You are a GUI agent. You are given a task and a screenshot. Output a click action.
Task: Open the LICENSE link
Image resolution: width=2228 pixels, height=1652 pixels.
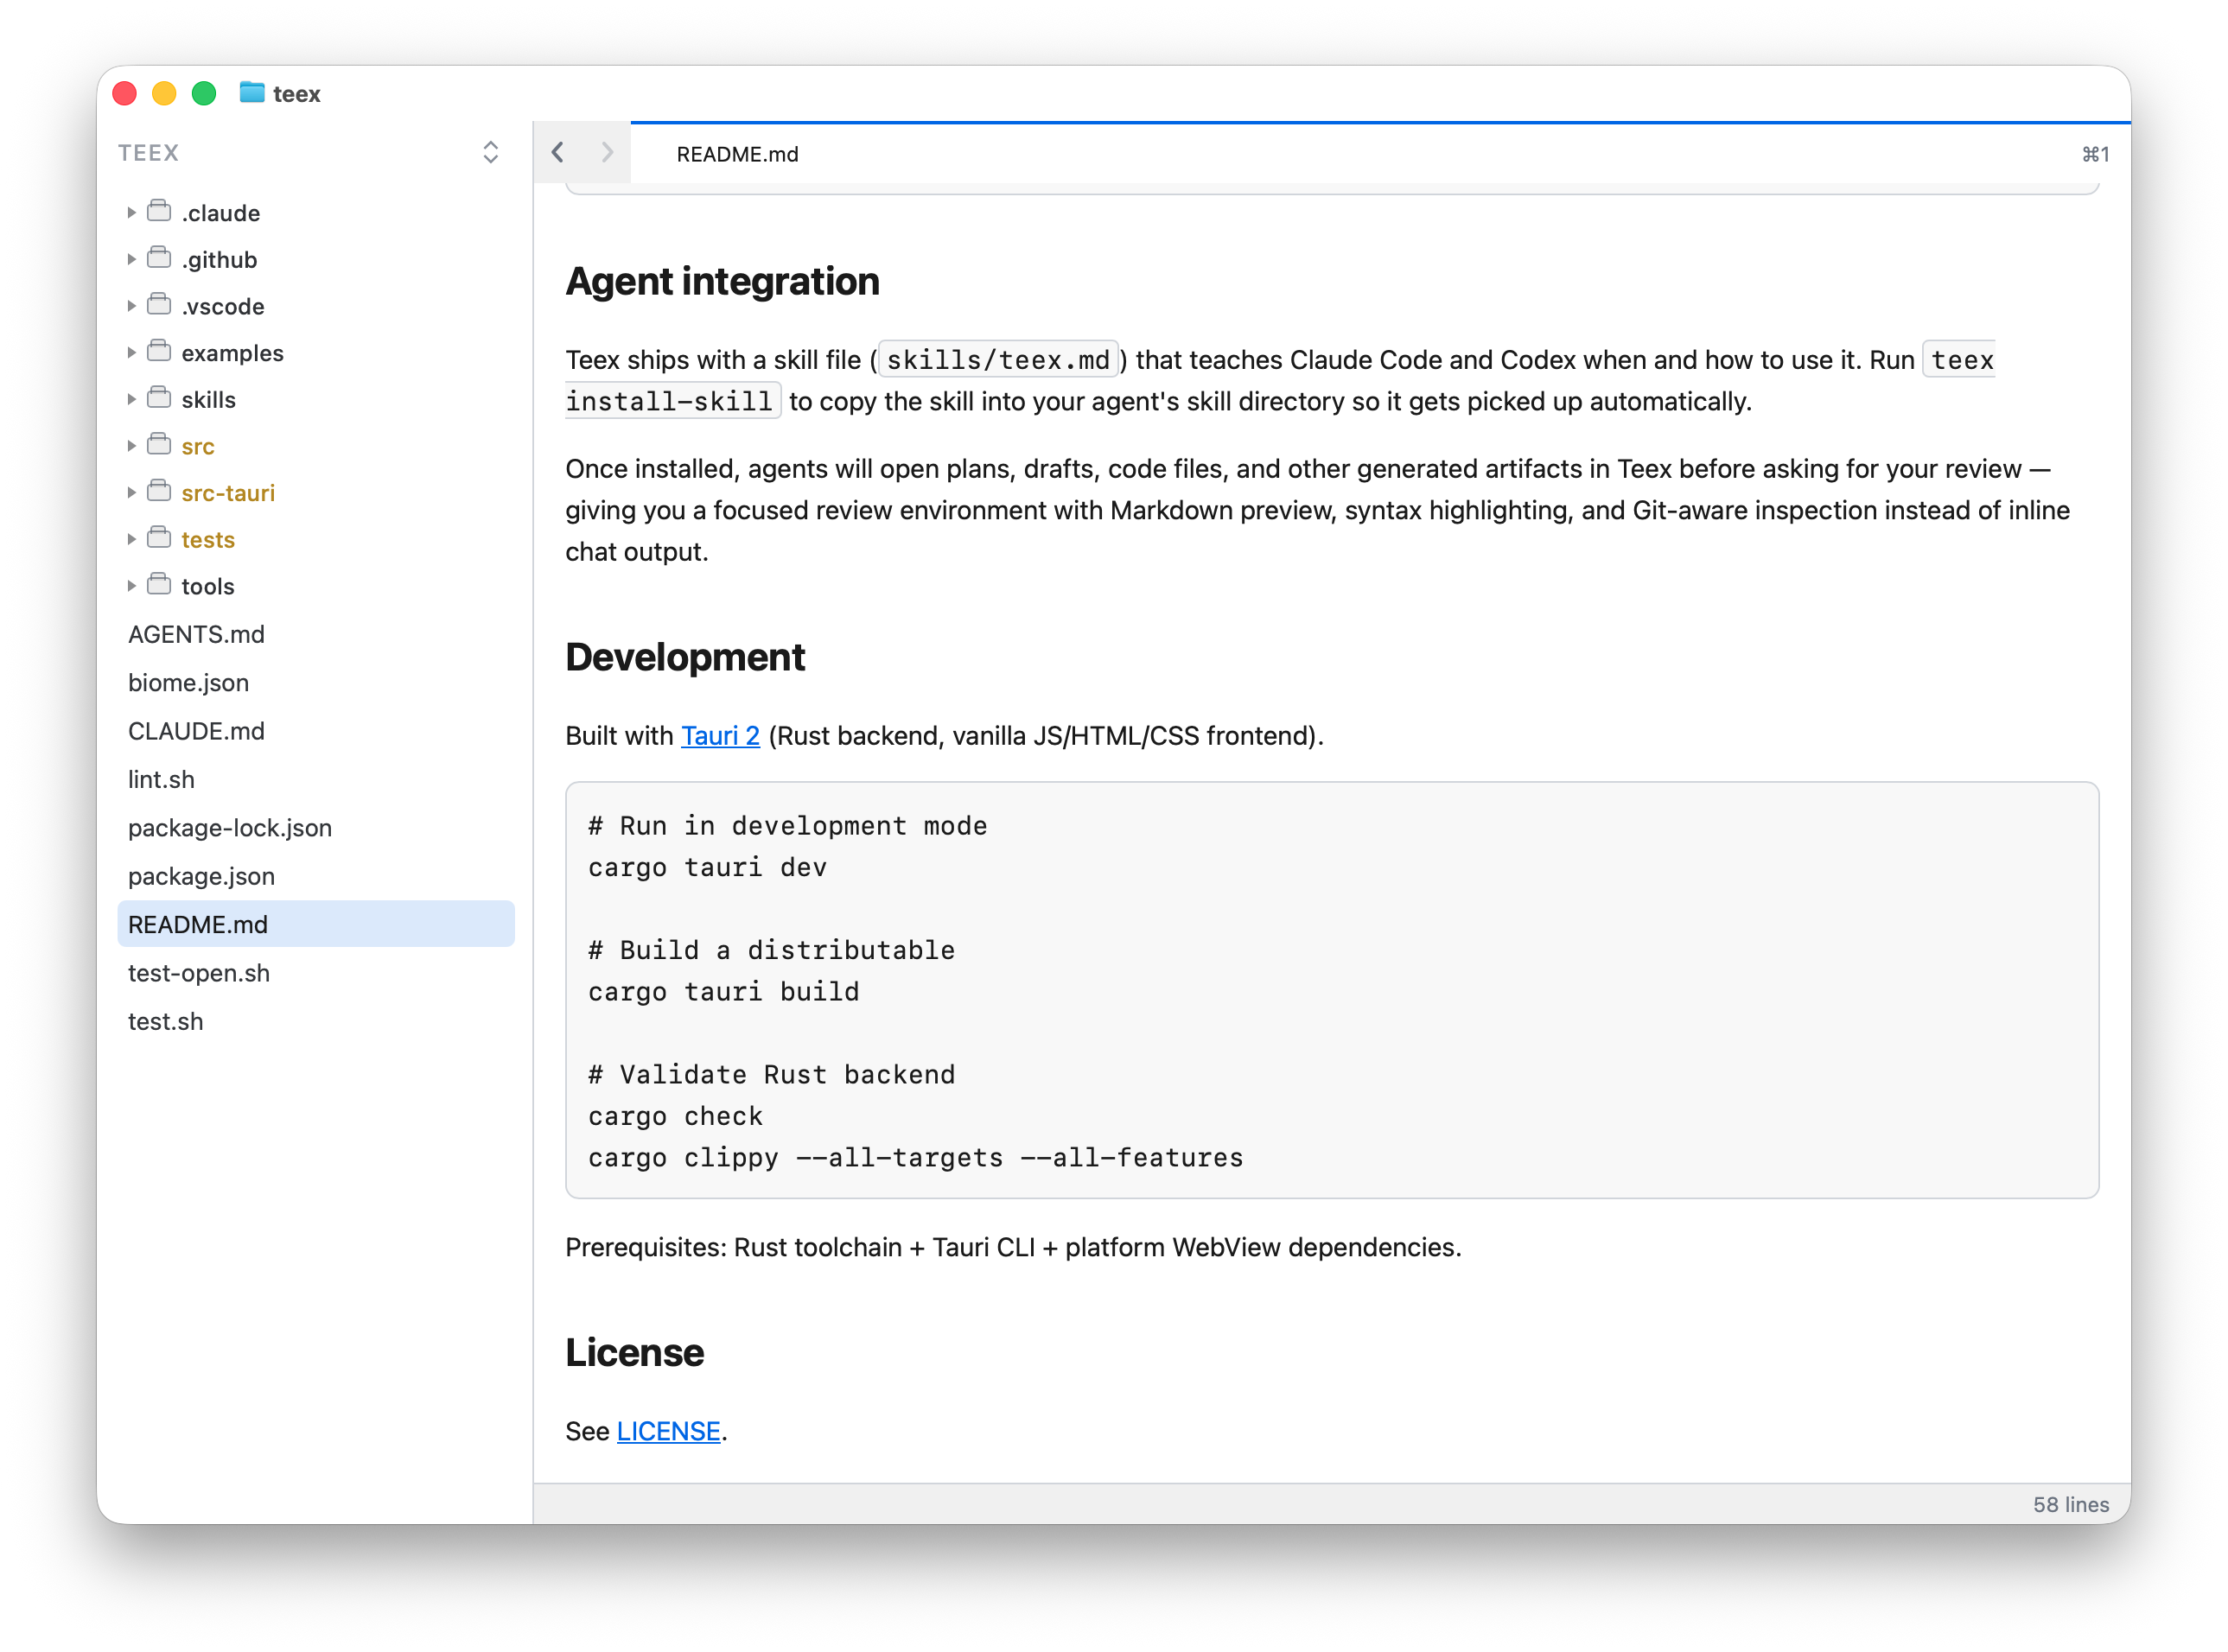[x=668, y=1431]
